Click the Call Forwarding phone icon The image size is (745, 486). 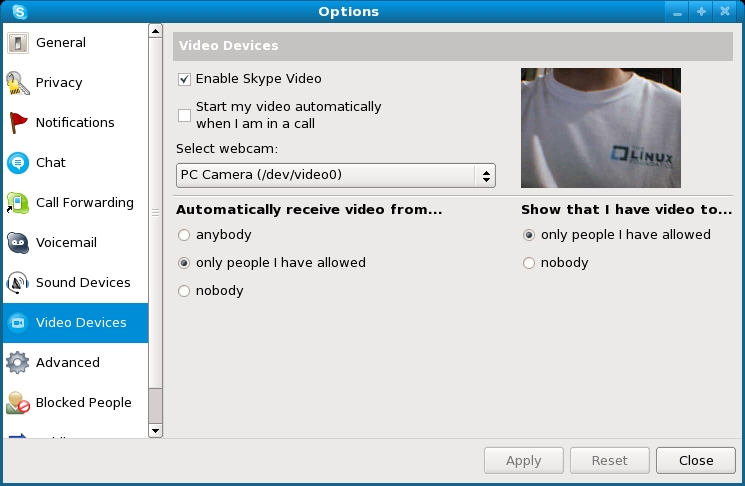click(18, 203)
